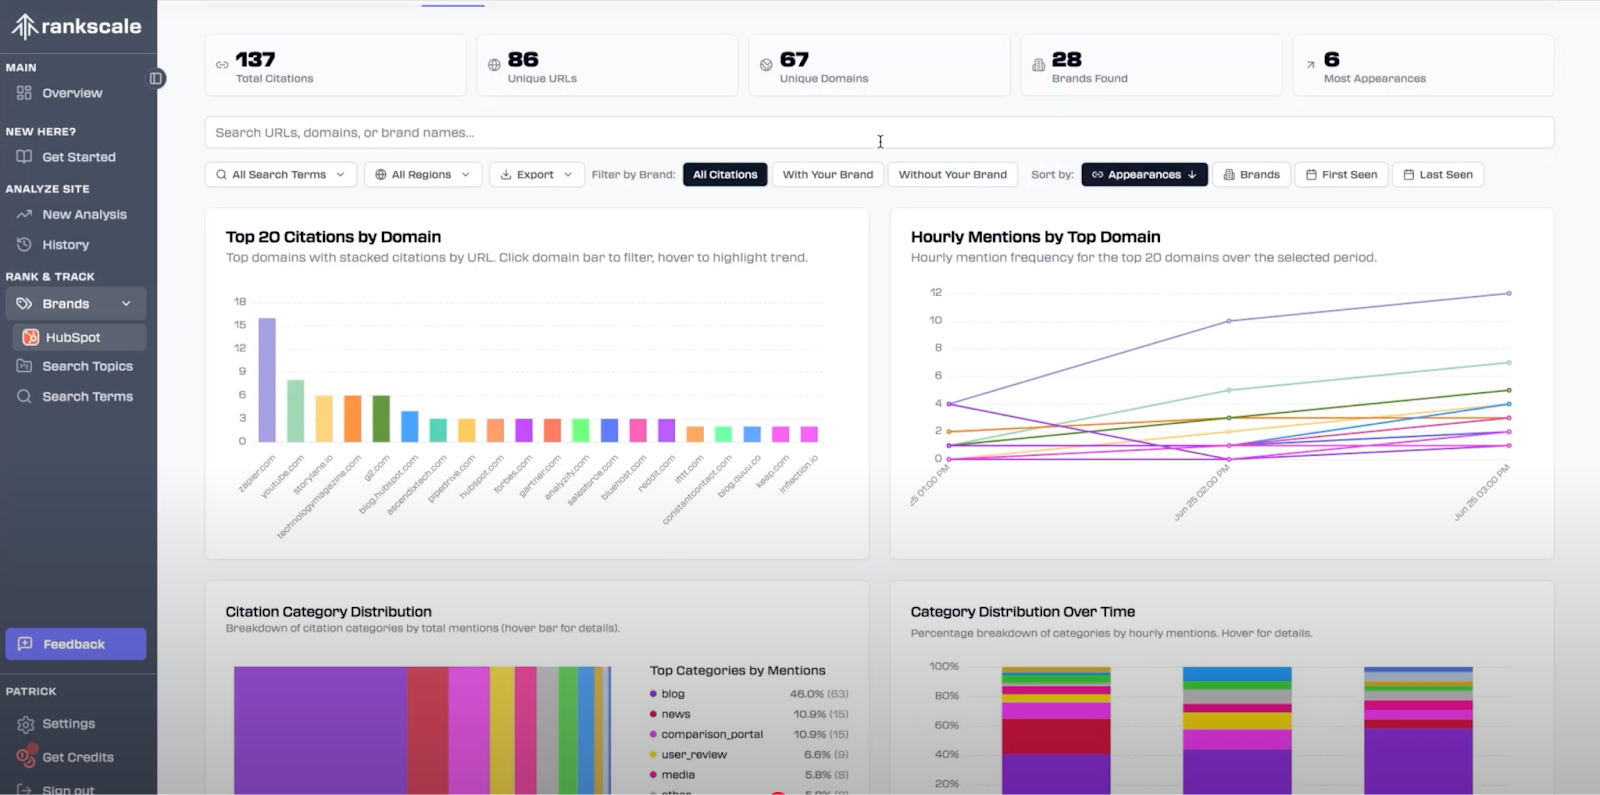Click the Get Credits coins icon
The width and height of the screenshot is (1600, 795).
(x=25, y=757)
